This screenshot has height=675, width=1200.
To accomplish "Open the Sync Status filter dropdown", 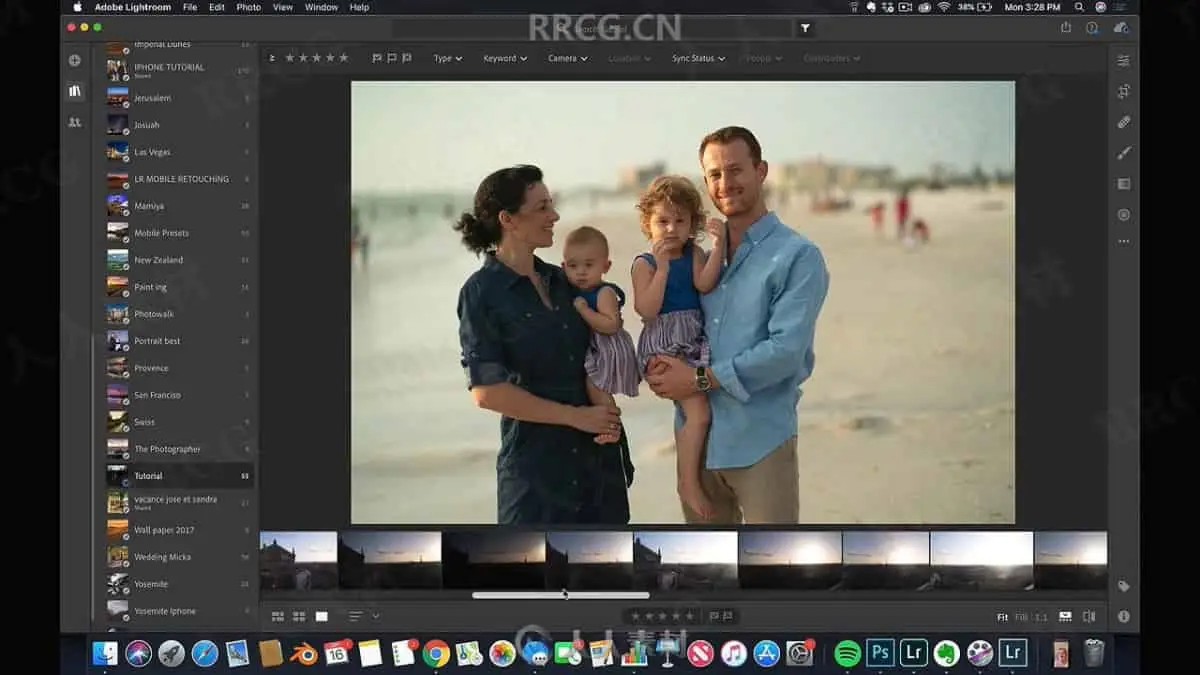I will (x=698, y=58).
